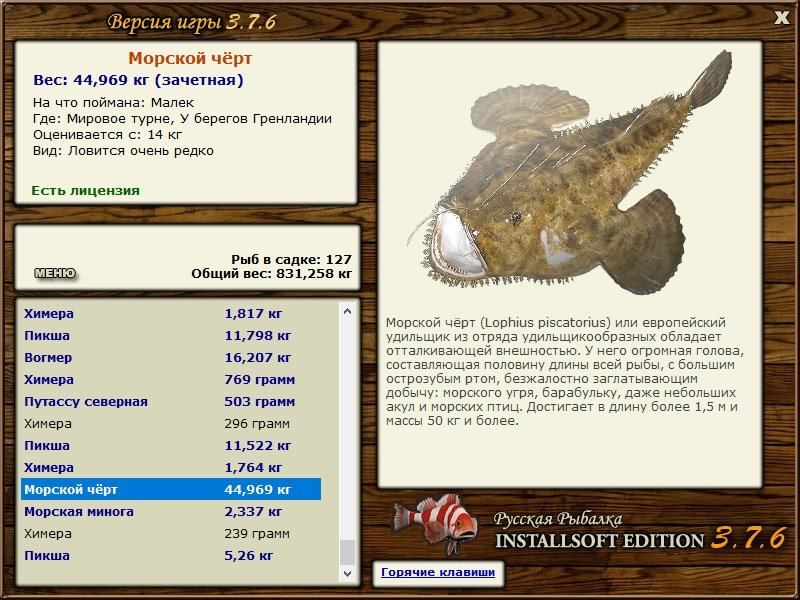Close the window with the X button

pos(781,18)
